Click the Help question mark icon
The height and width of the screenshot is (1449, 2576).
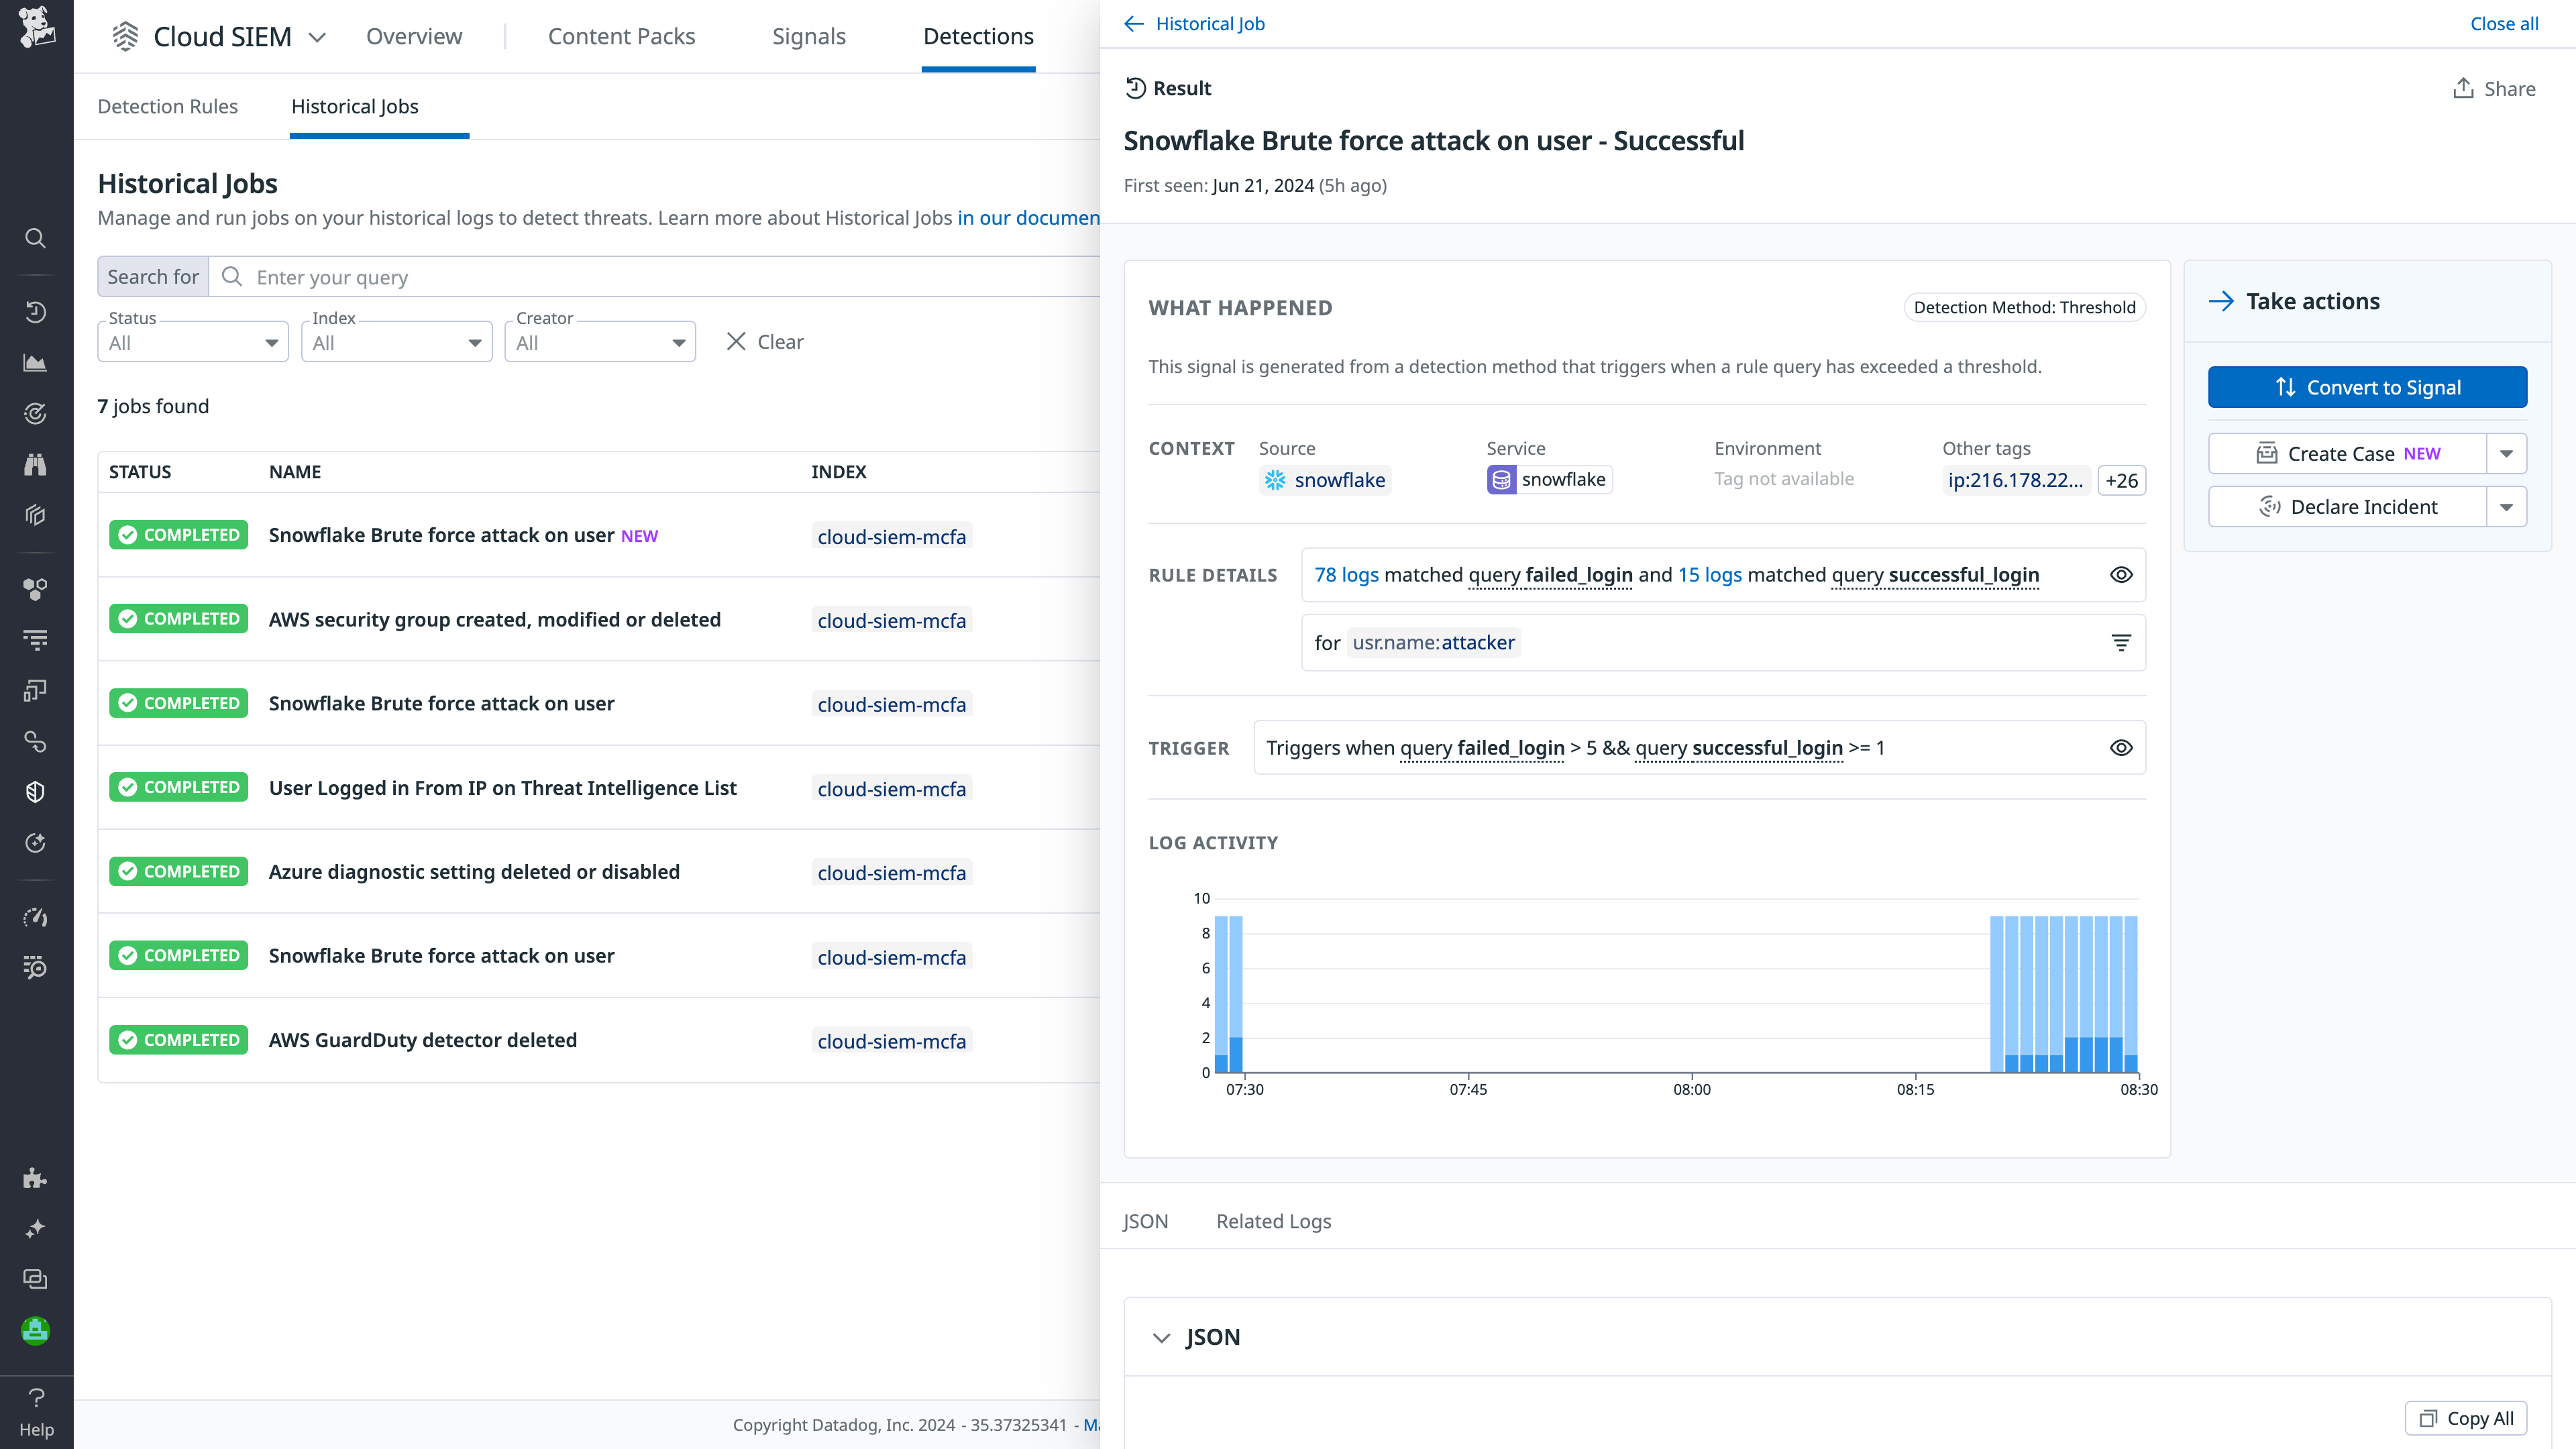point(36,1398)
